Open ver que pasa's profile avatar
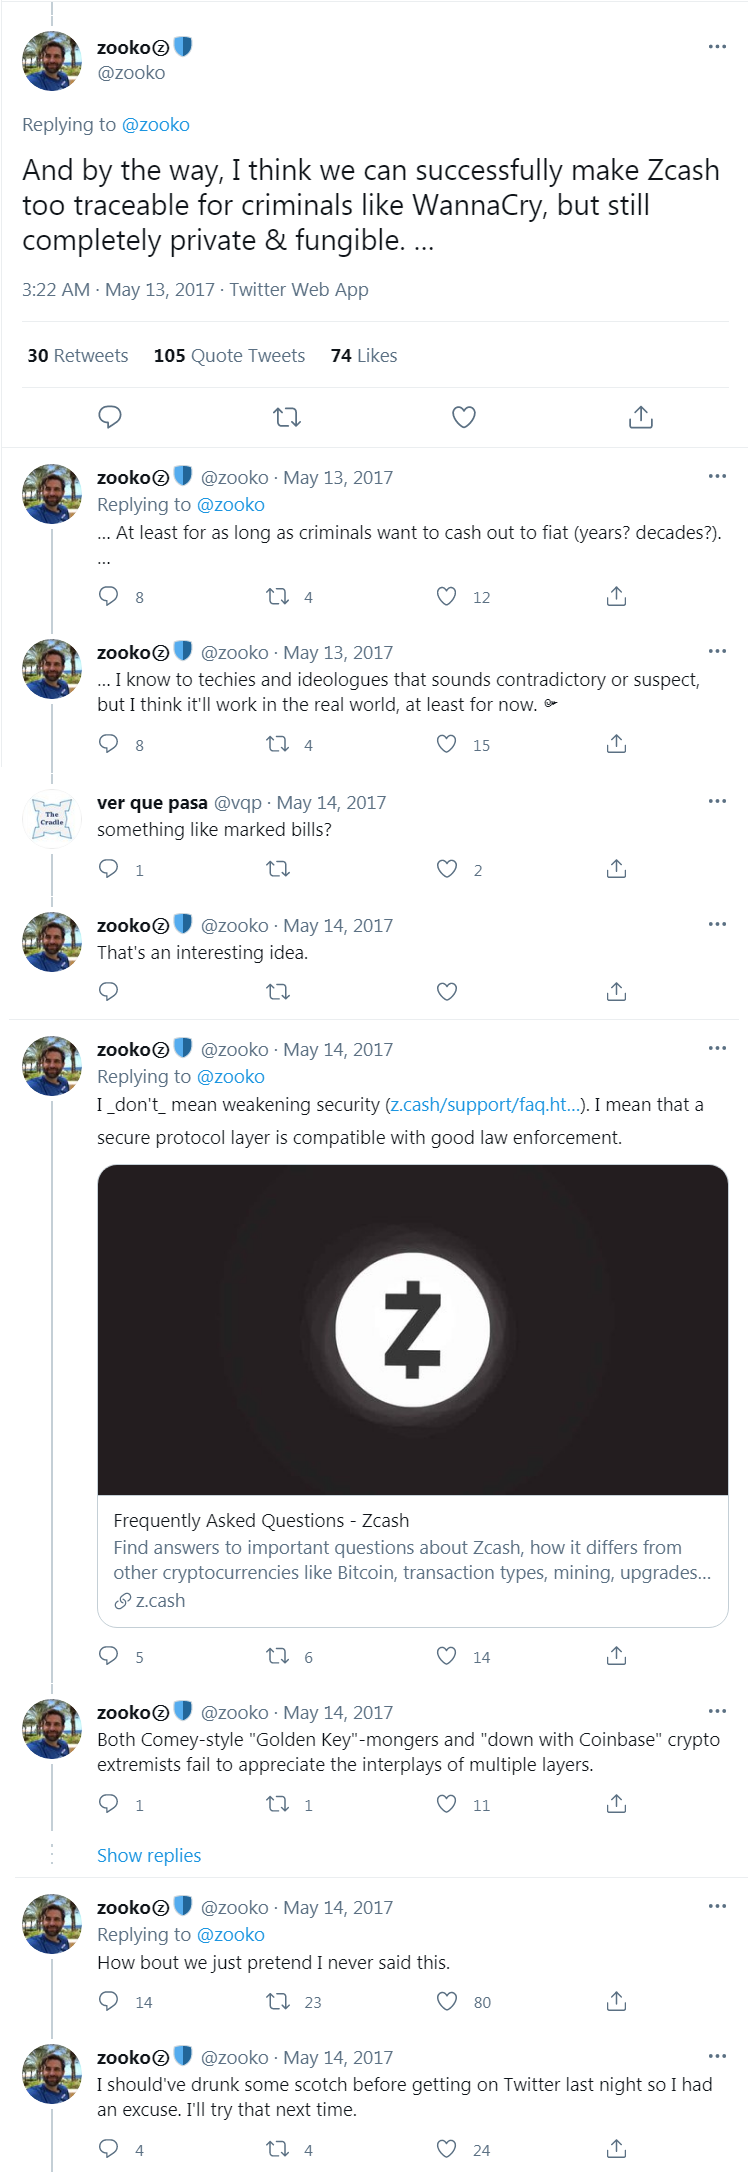This screenshot has height=2173, width=748. tap(52, 818)
